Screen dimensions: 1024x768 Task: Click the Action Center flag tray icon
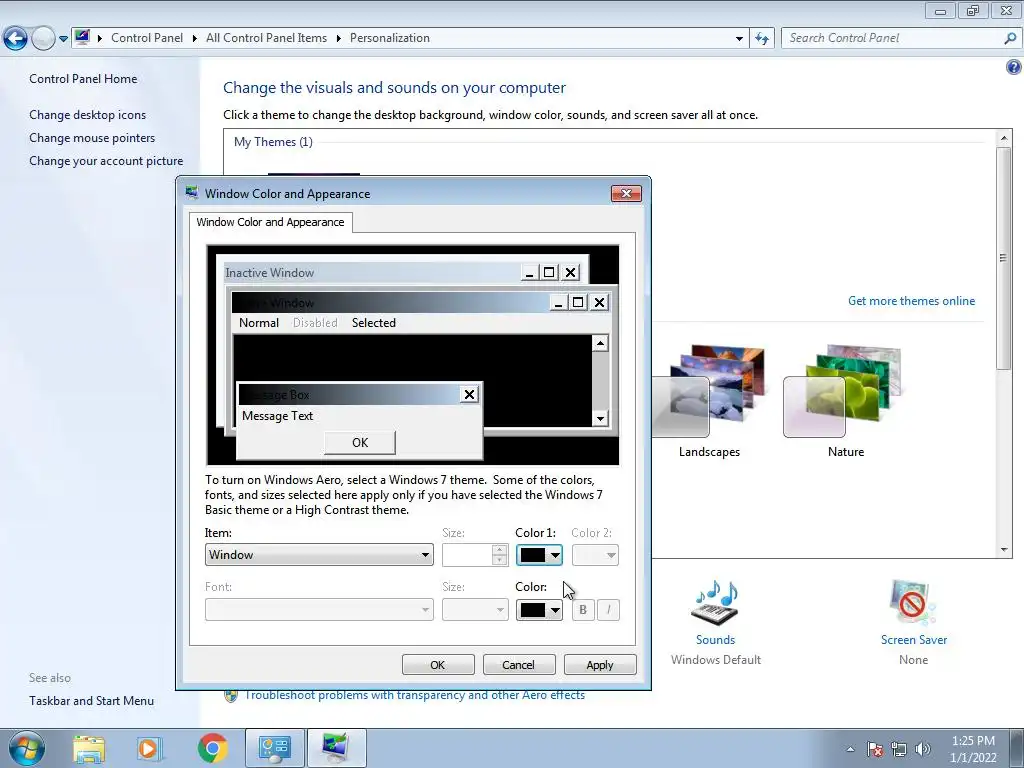coord(875,749)
